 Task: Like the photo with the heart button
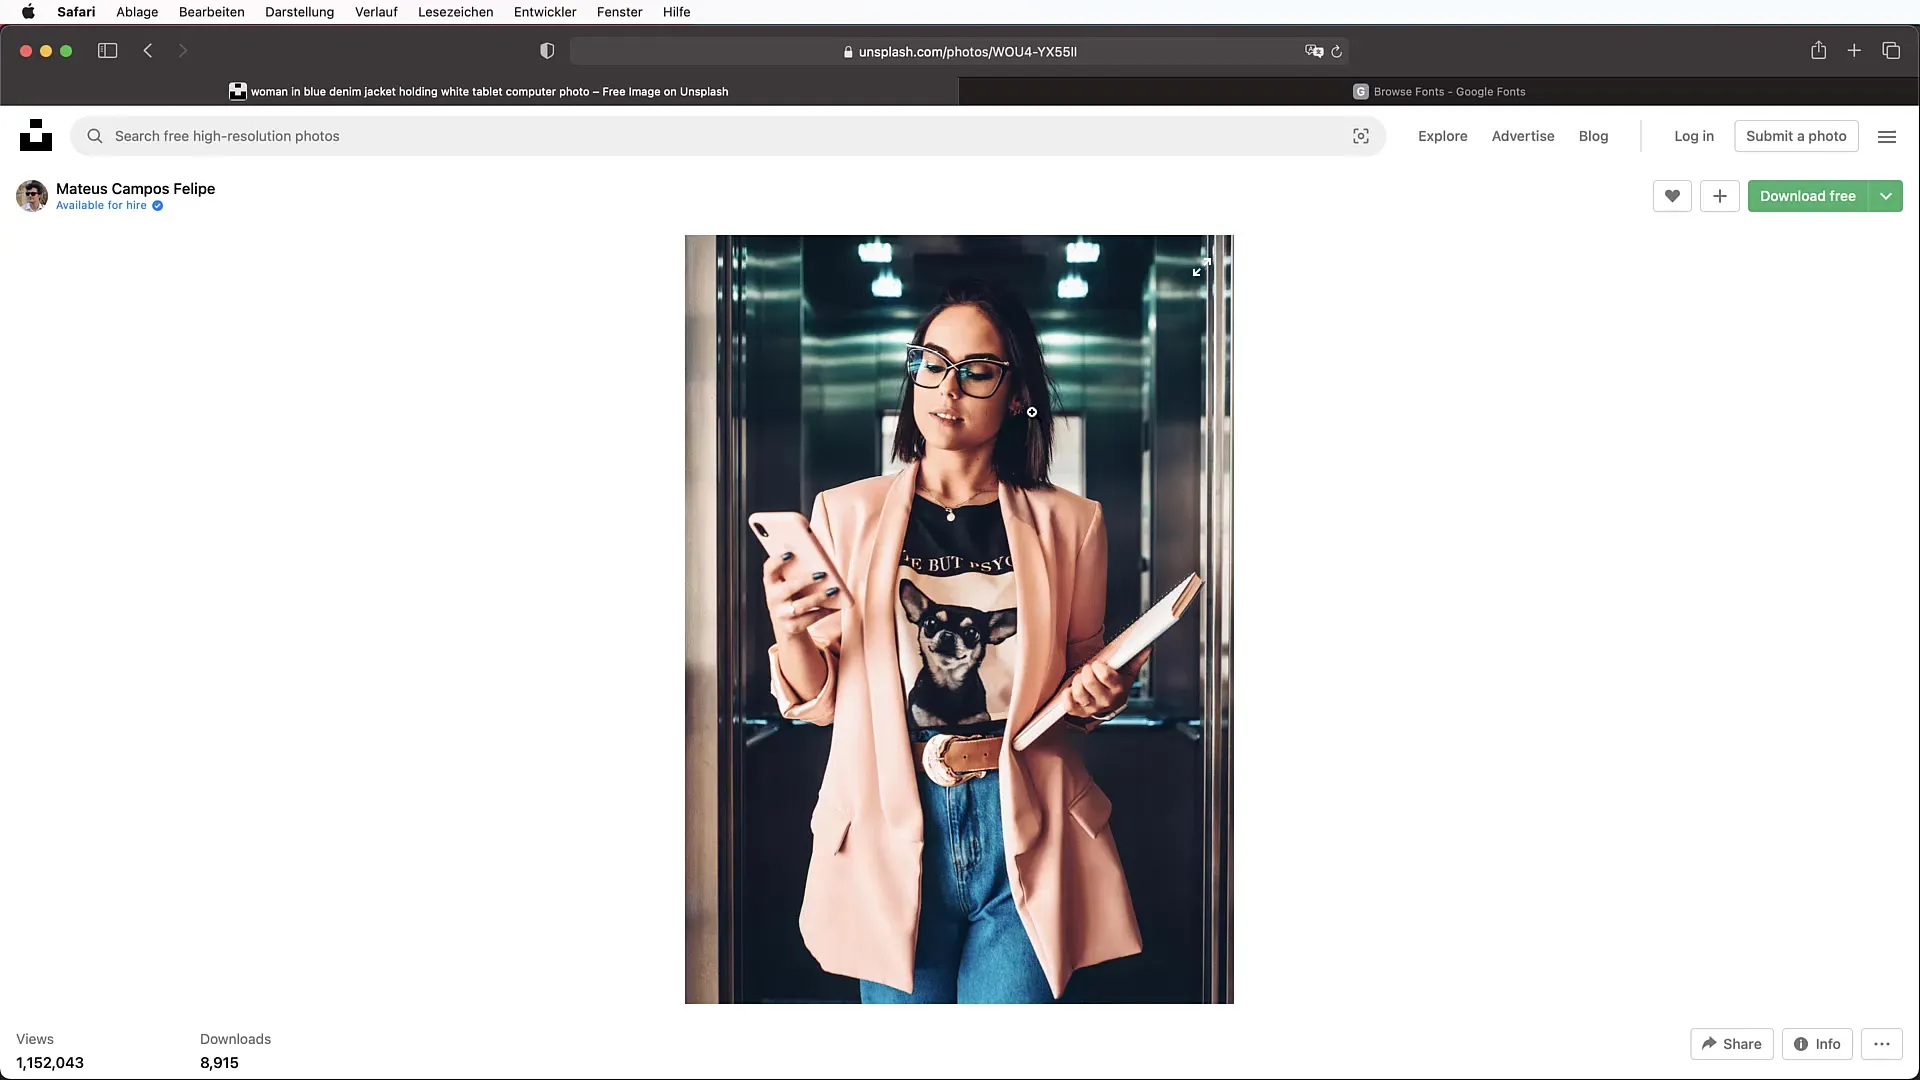click(x=1672, y=196)
